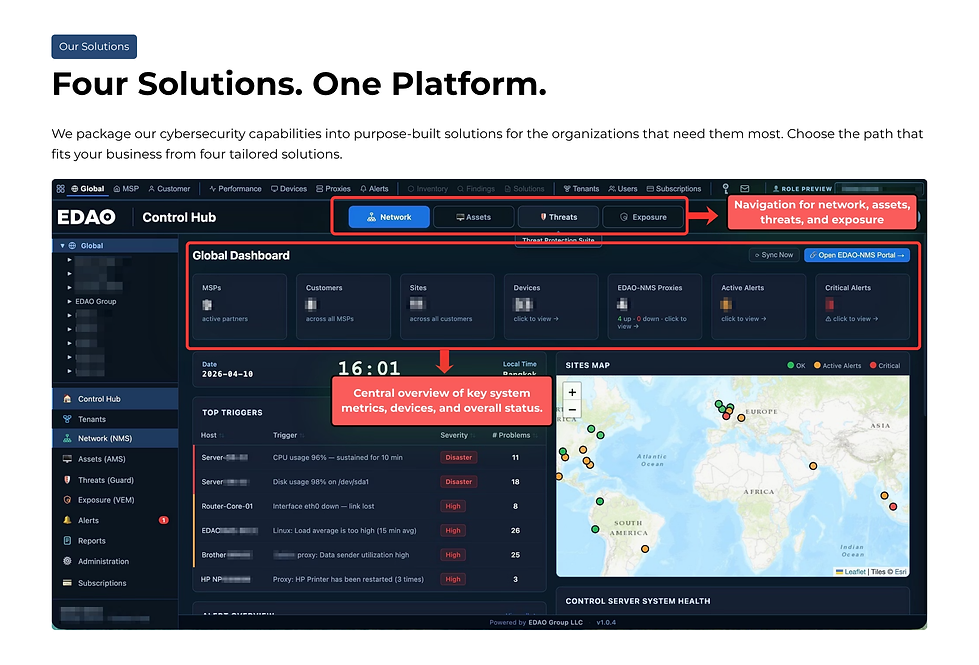
Task: Open the EDAO-NMS Proxies card
Action: (x=654, y=306)
